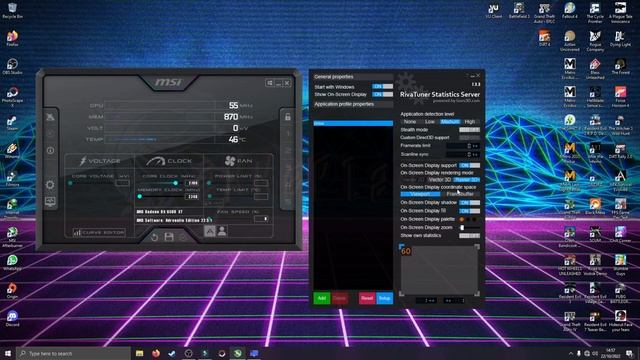Select the Voltage section header in Afterburner
Image resolution: width=640 pixels, height=360 pixels.
coord(100,161)
